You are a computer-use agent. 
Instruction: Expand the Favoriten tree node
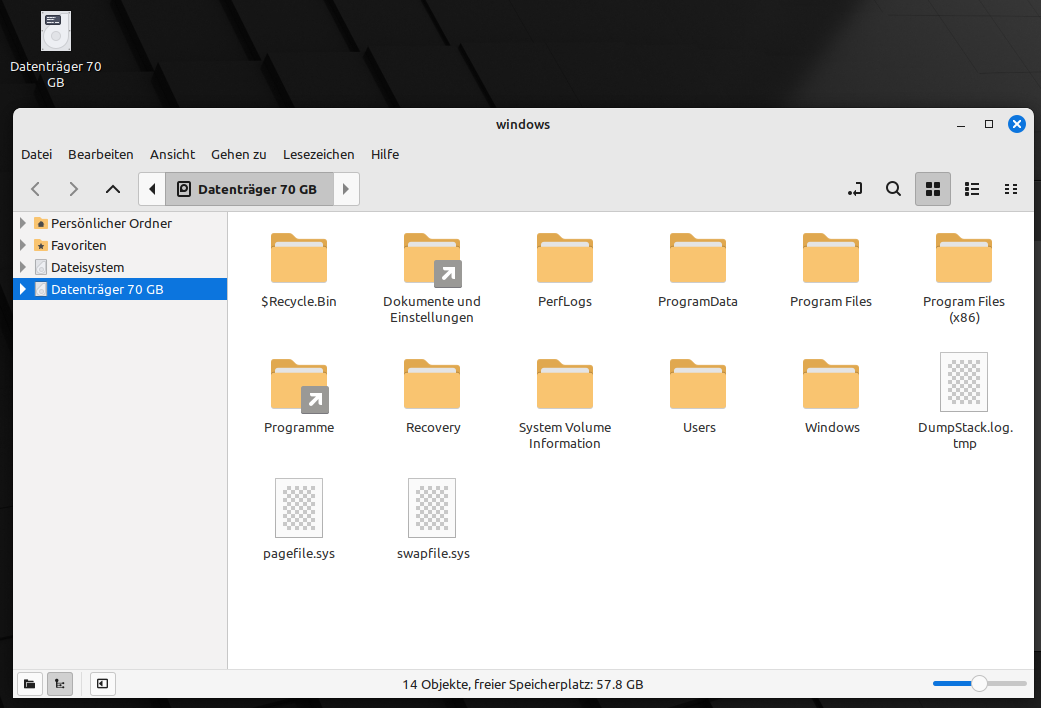tap(23, 245)
